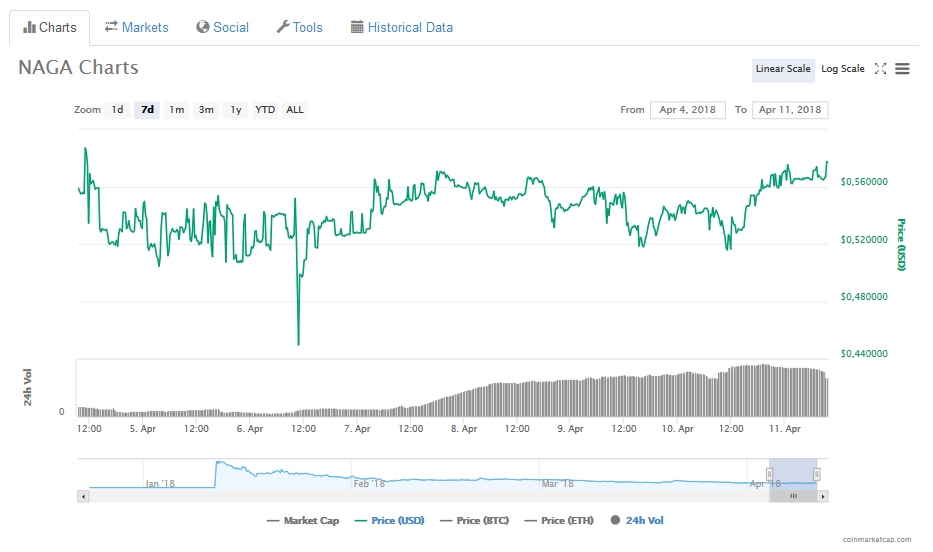This screenshot has width=933, height=552.
Task: Click the navigator left range handle
Action: coord(769,474)
